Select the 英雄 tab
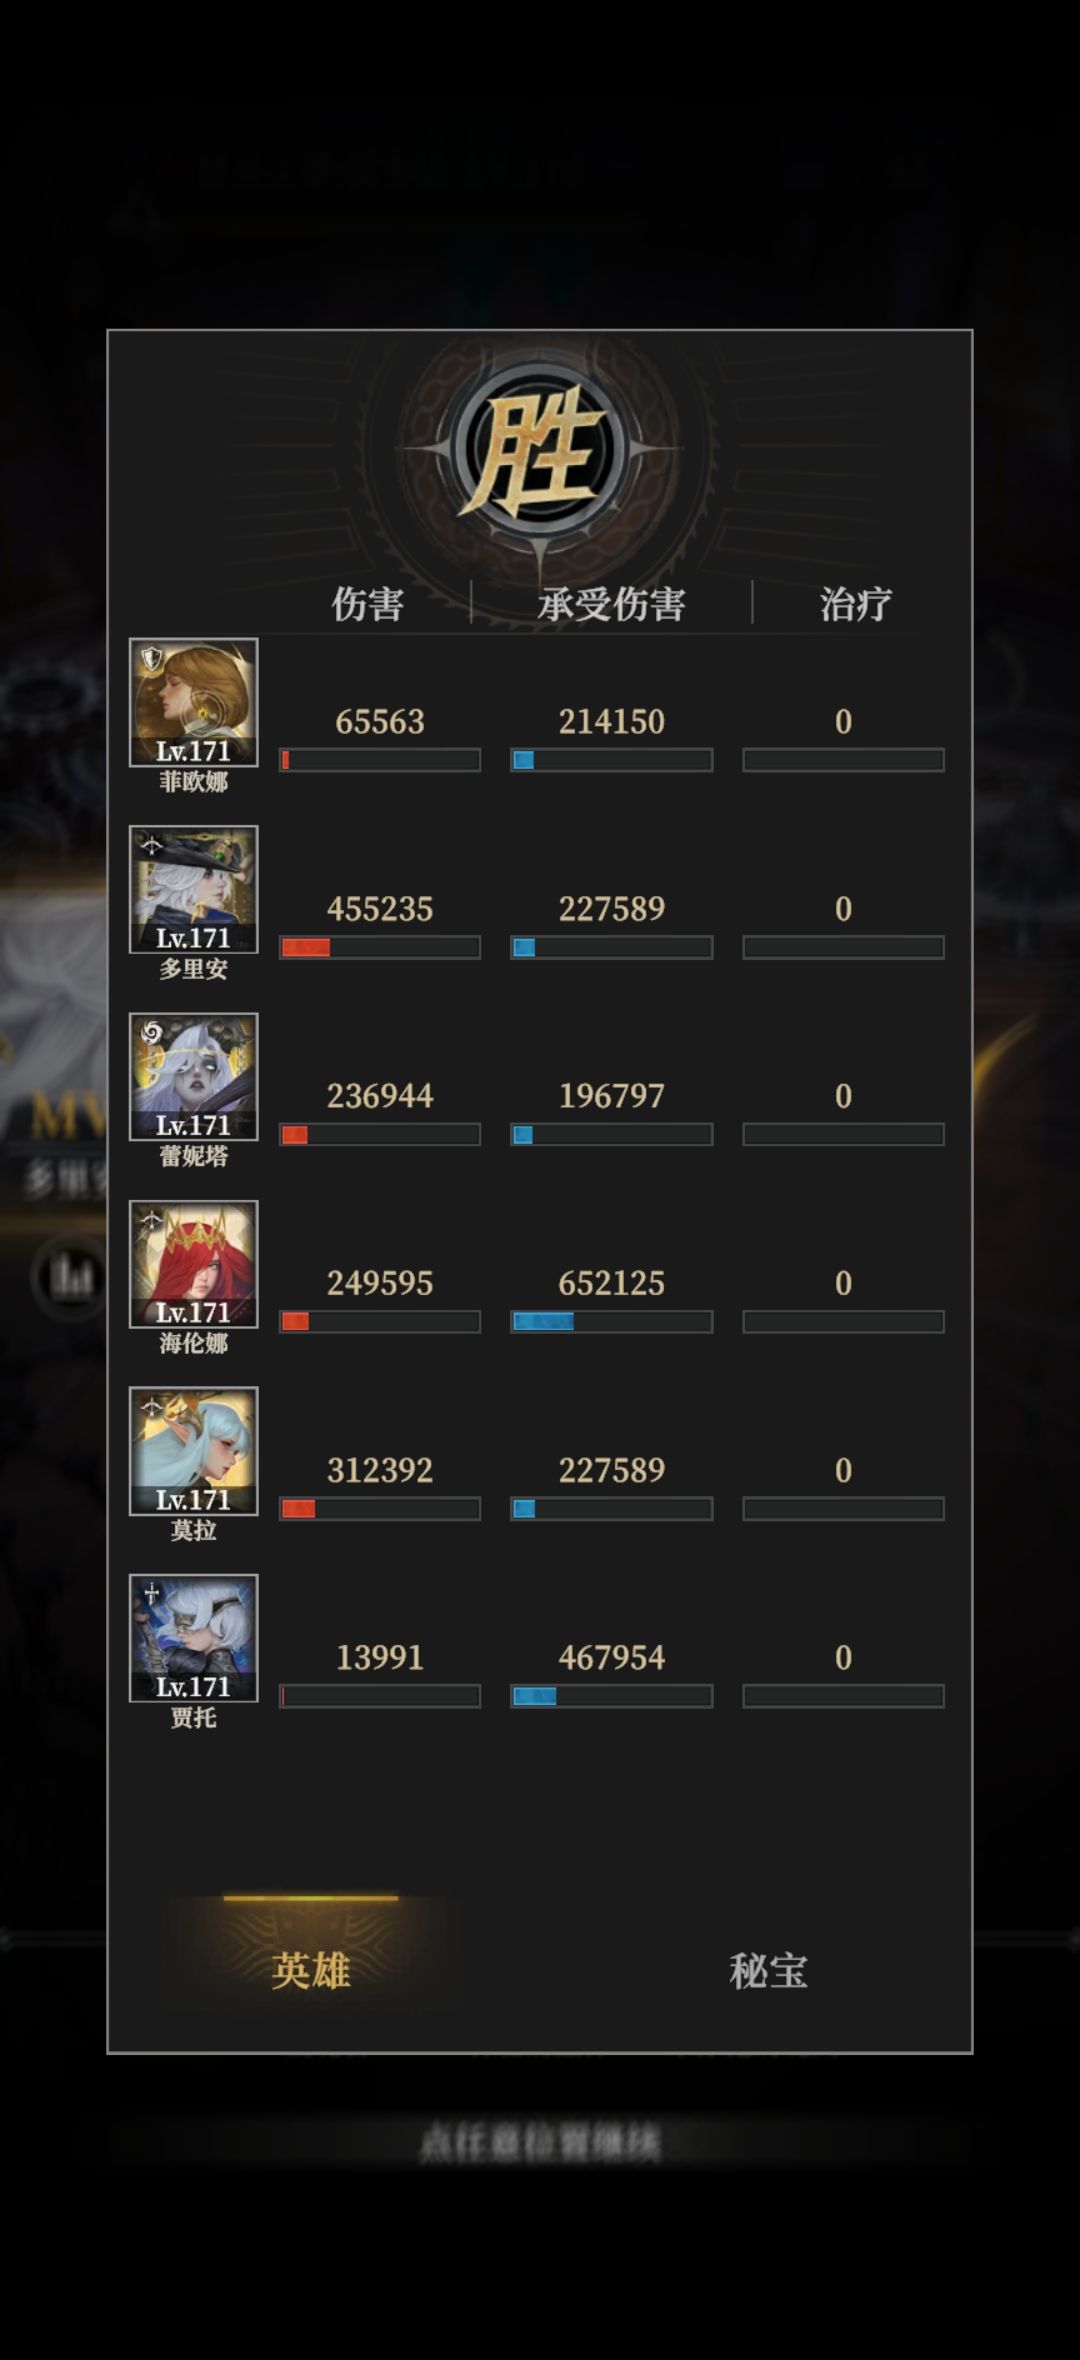Viewport: 1080px width, 2360px height. pyautogui.click(x=311, y=1971)
